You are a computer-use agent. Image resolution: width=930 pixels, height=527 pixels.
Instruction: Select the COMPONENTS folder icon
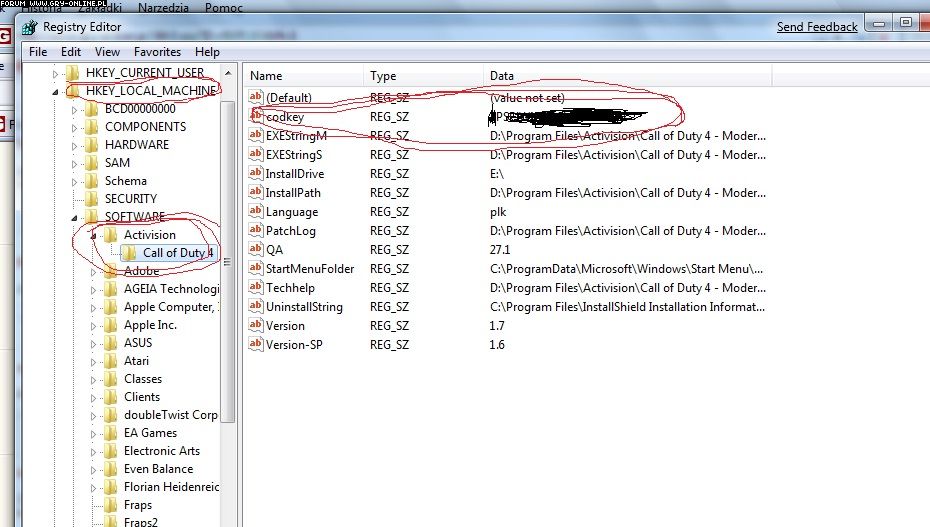click(91, 127)
